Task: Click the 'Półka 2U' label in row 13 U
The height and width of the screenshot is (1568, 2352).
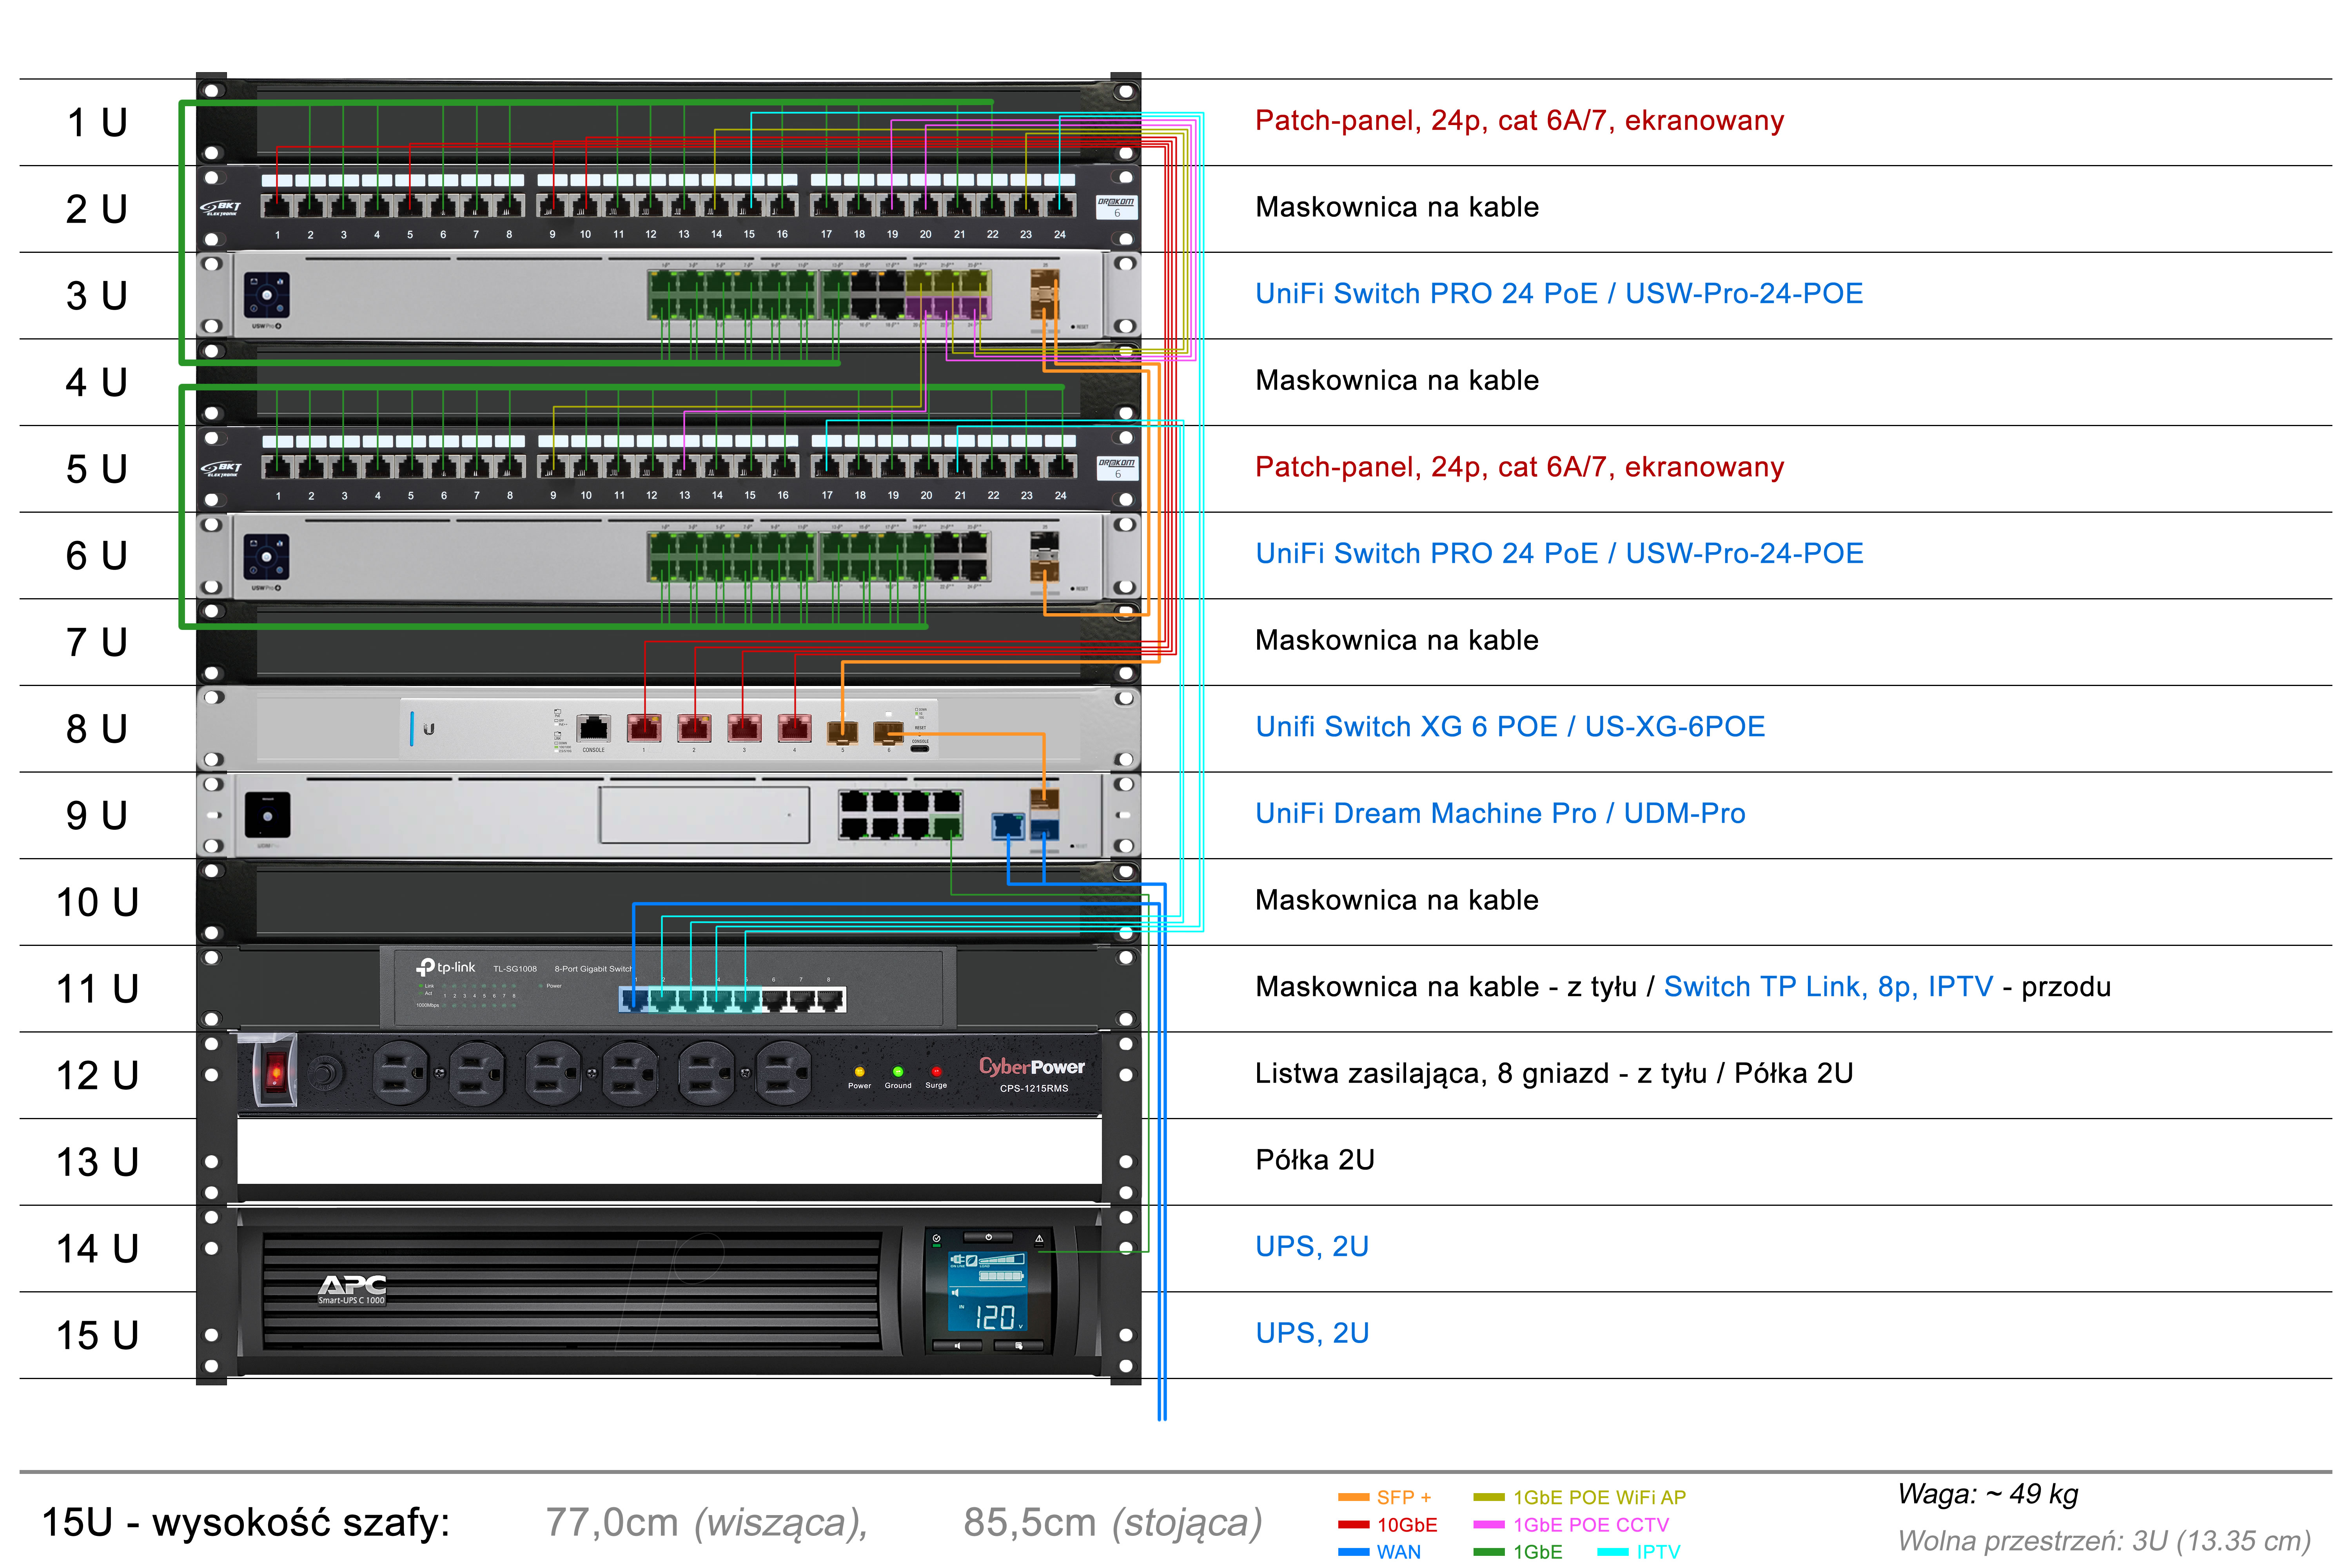Action: pos(1315,1160)
